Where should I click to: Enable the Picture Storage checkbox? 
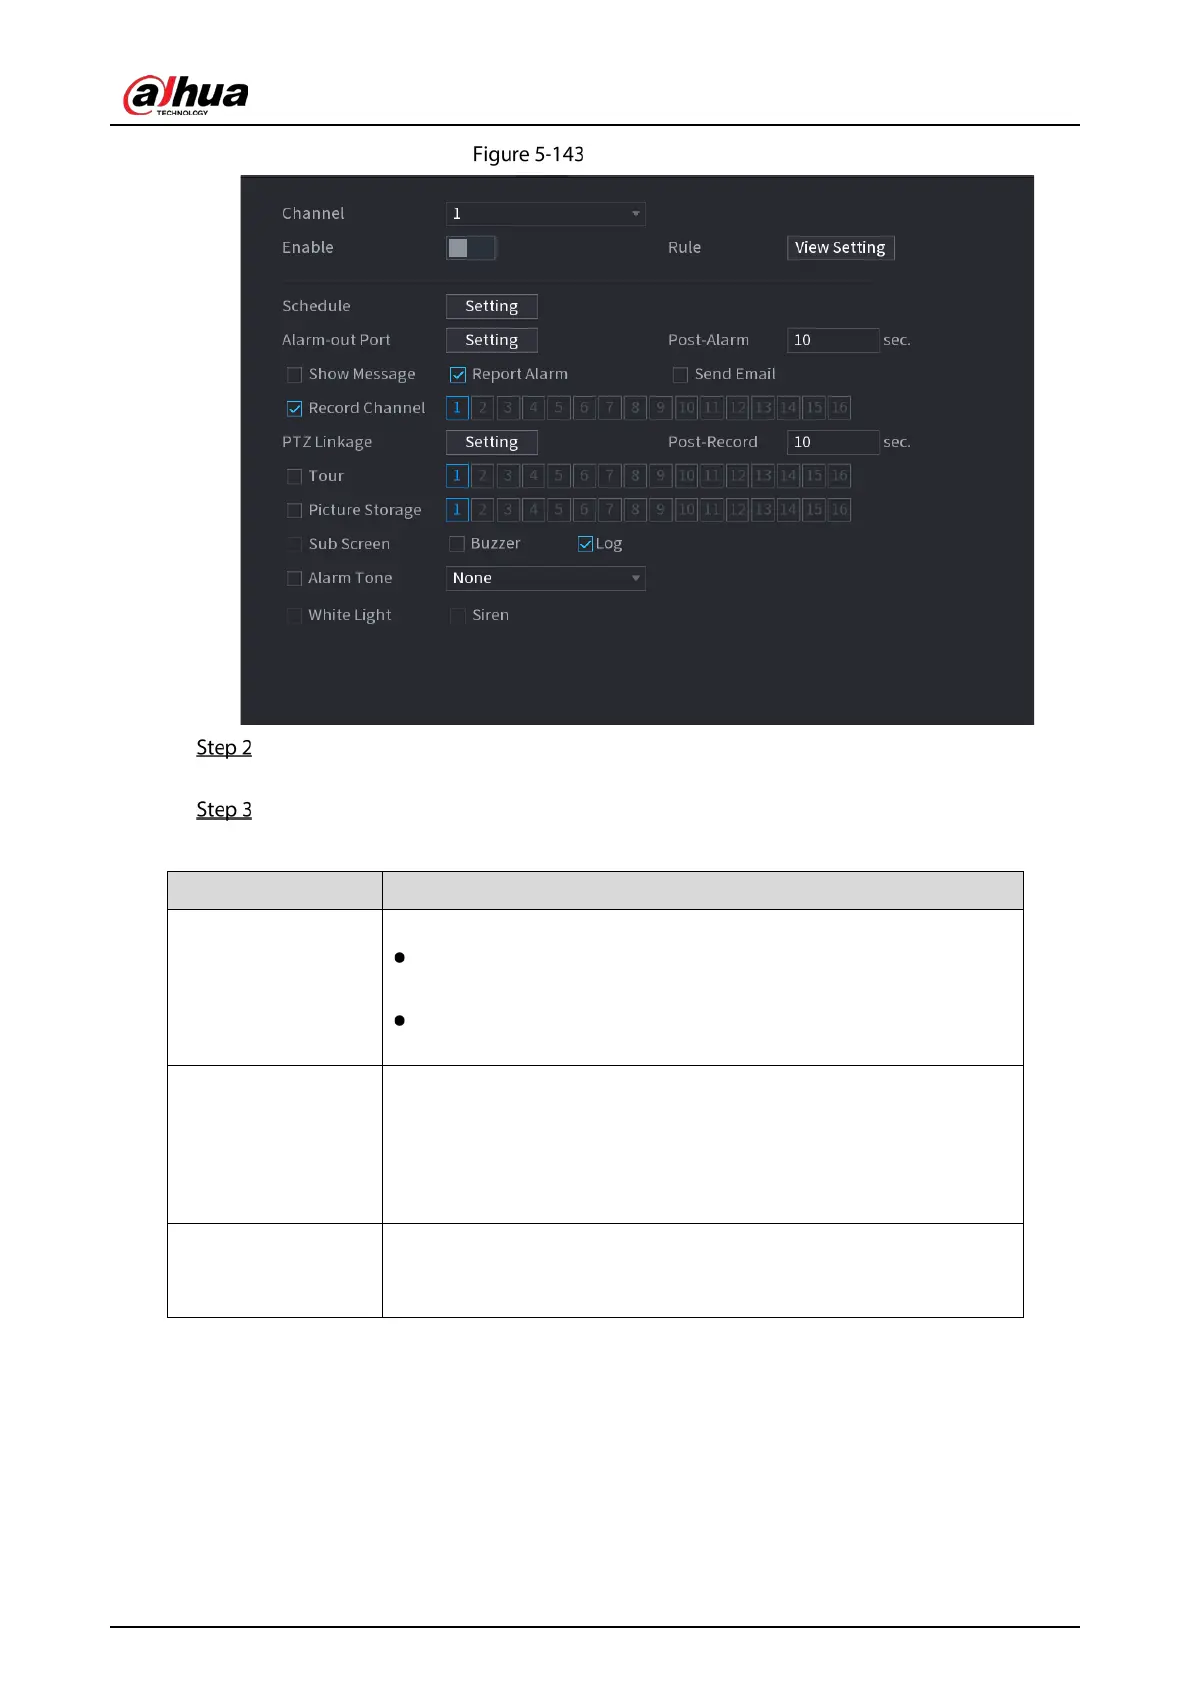click(x=294, y=511)
